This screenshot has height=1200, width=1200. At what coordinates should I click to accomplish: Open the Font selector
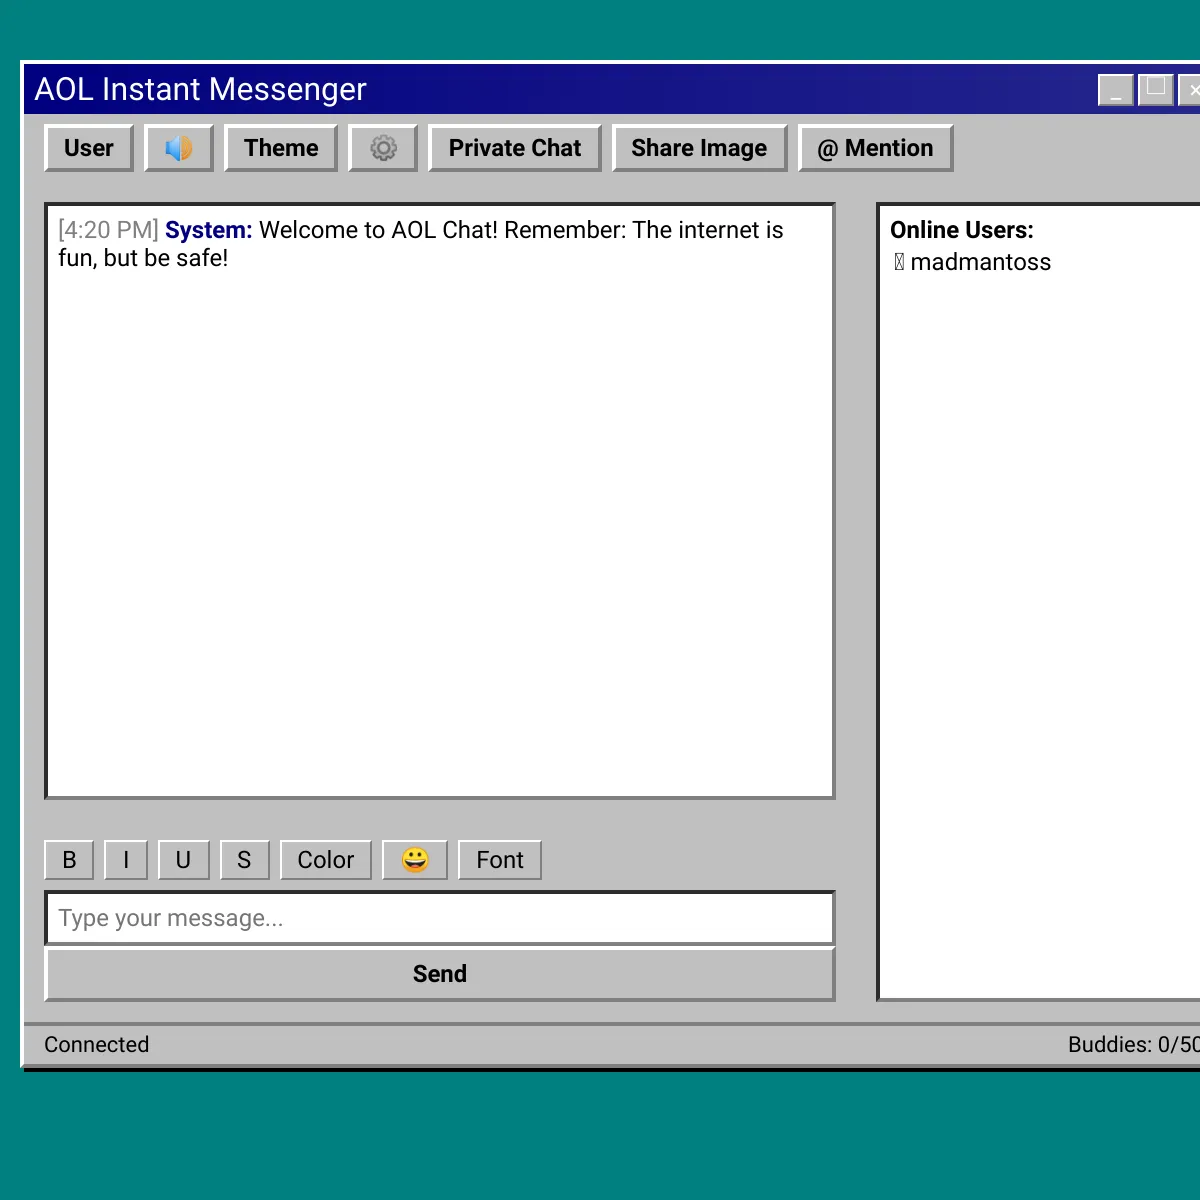500,860
